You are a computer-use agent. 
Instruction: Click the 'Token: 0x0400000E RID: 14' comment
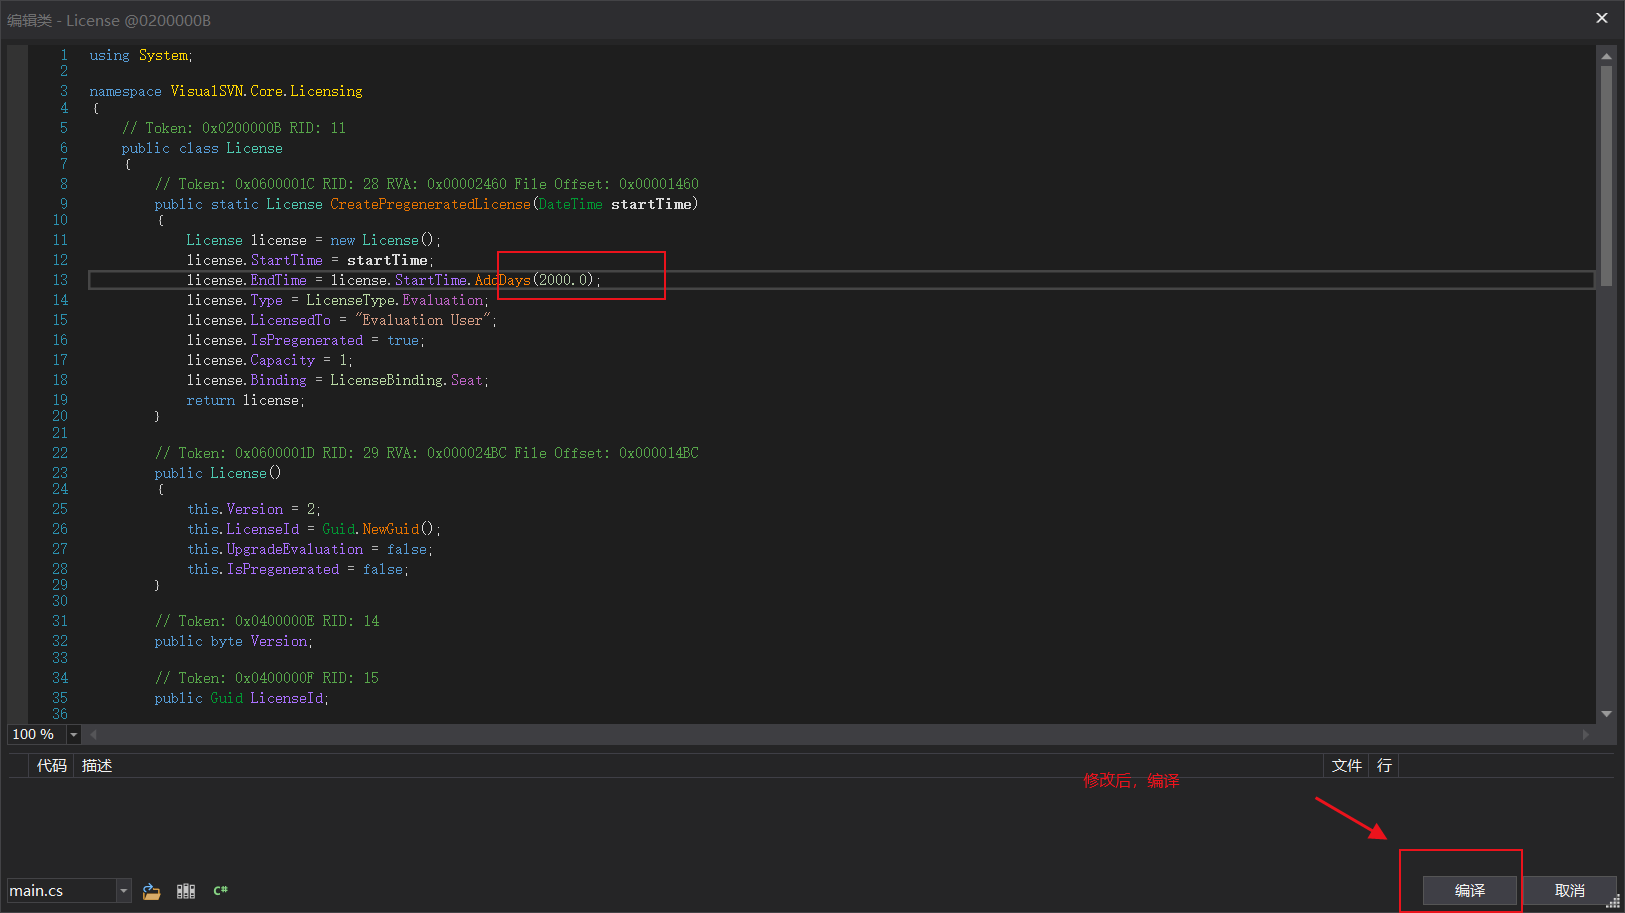click(x=267, y=621)
